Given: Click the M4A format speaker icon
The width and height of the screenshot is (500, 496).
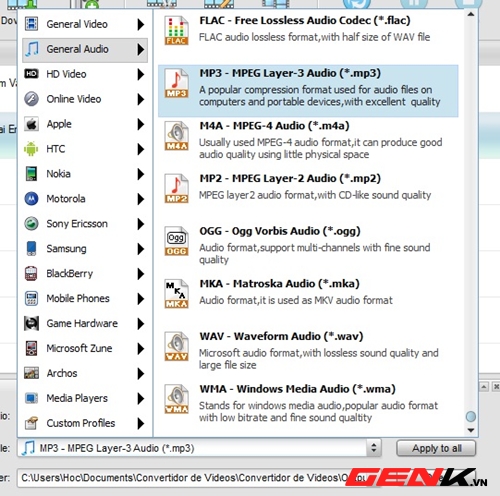Looking at the screenshot, I should pos(176,136).
